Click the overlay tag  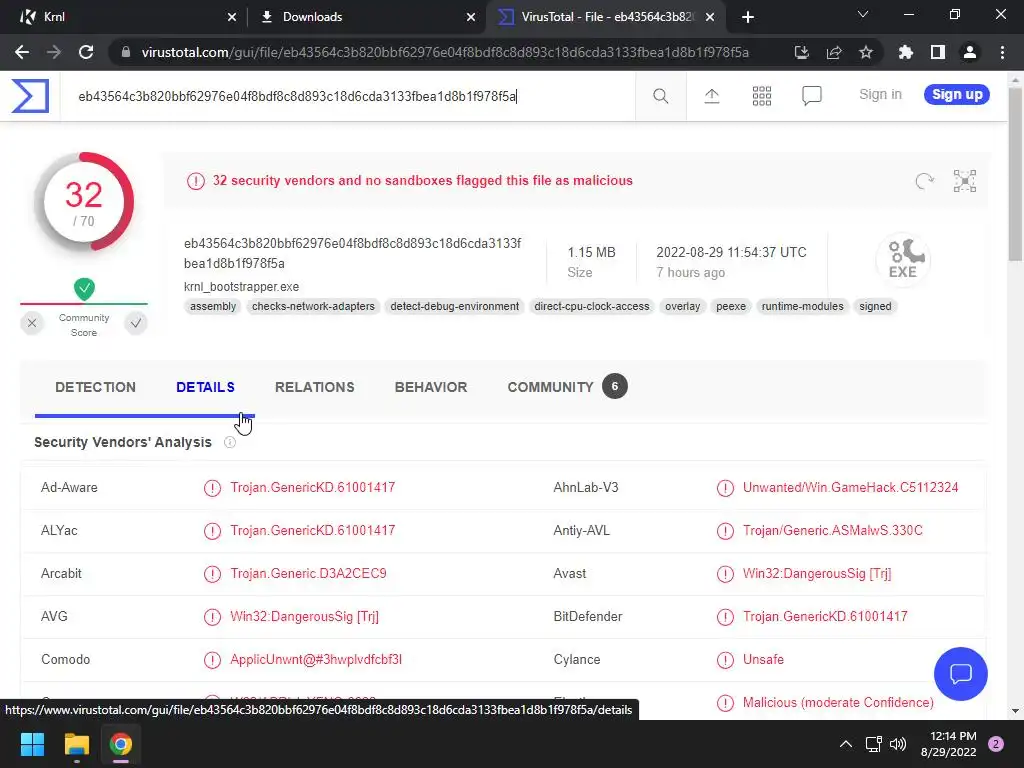[x=682, y=306]
